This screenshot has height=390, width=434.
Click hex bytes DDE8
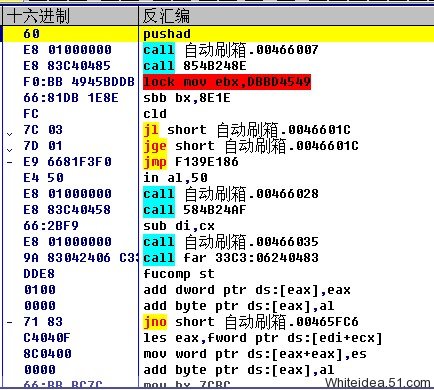39,274
